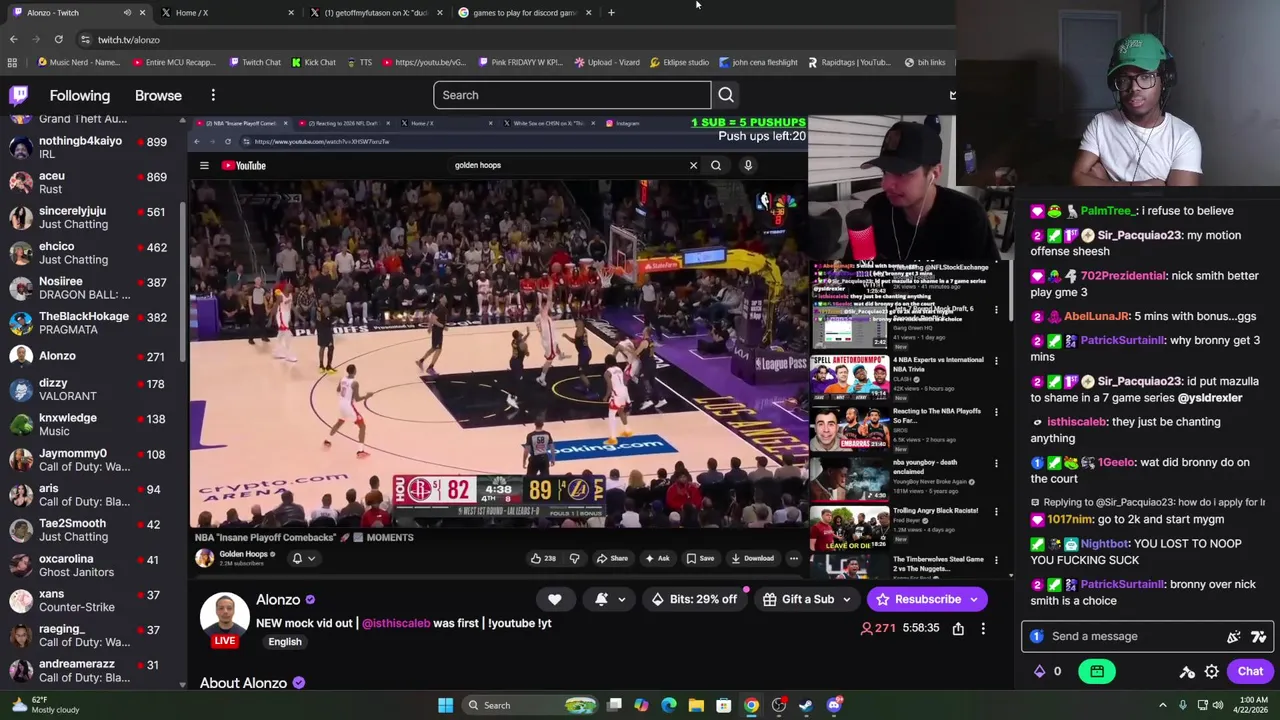Show hidden system tray icons chevron
Screen dimensions: 1280x720
pos(1162,705)
